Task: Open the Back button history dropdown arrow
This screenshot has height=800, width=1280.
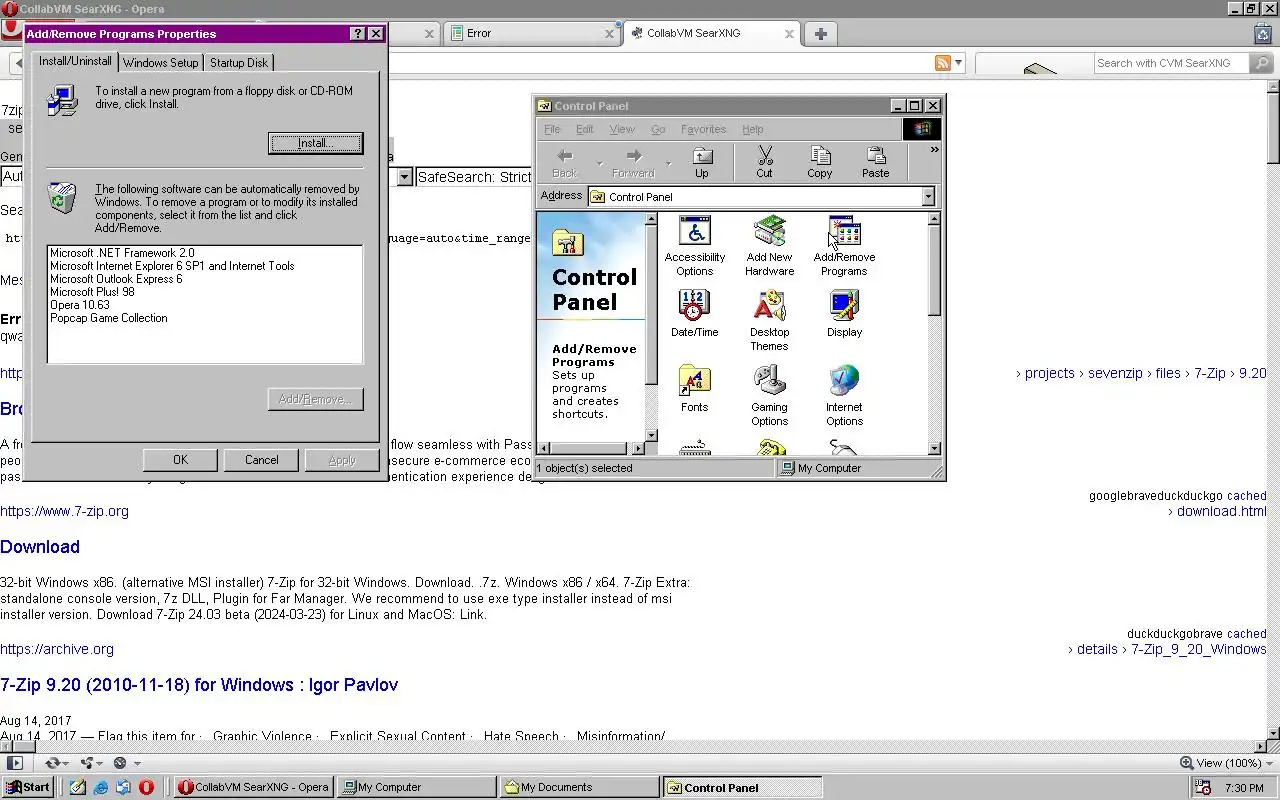Action: coord(600,163)
